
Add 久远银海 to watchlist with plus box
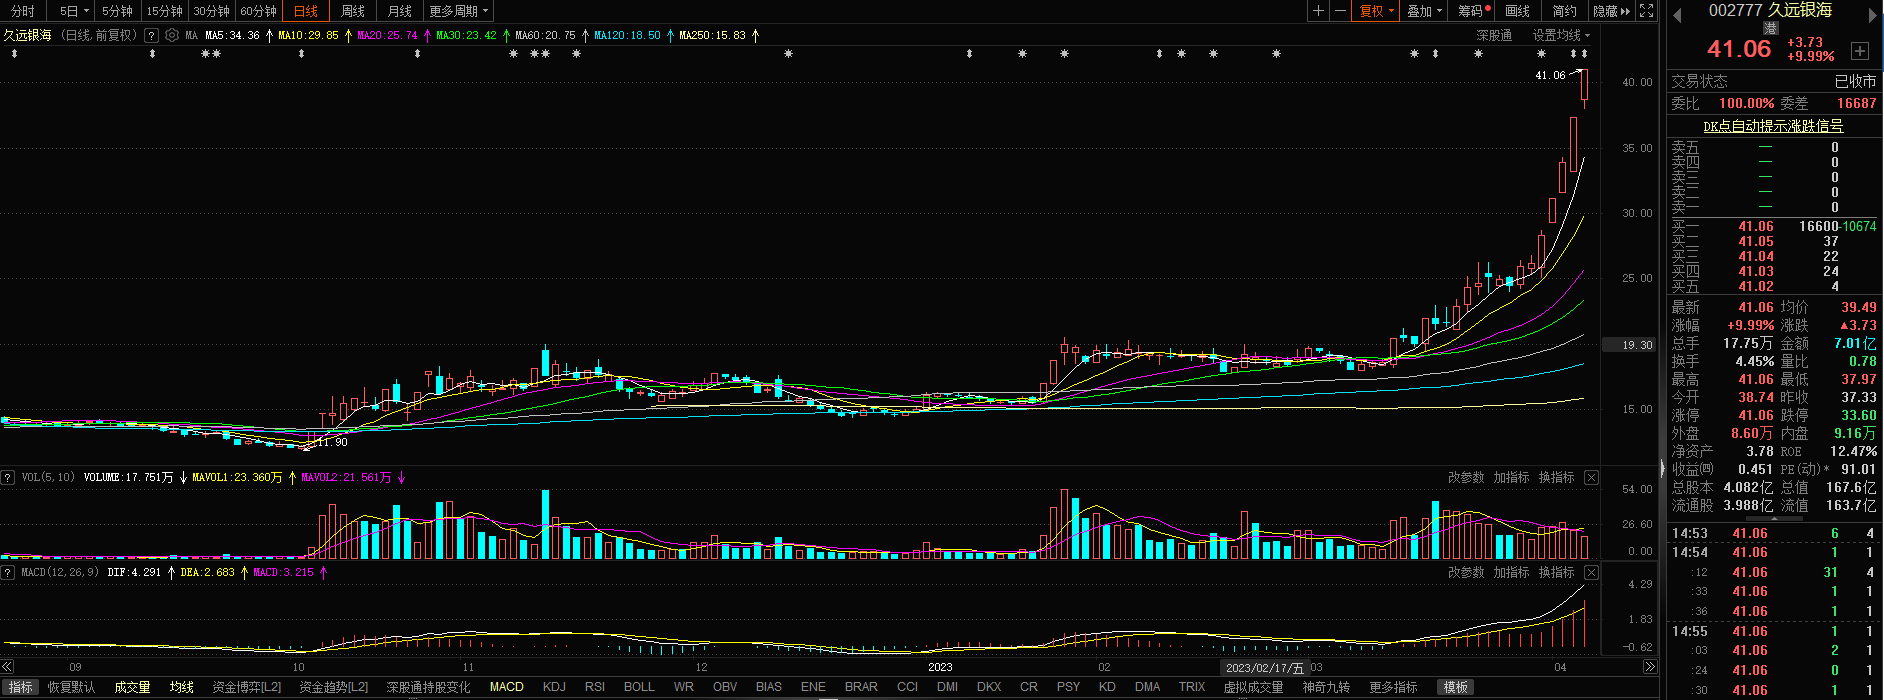click(1860, 51)
